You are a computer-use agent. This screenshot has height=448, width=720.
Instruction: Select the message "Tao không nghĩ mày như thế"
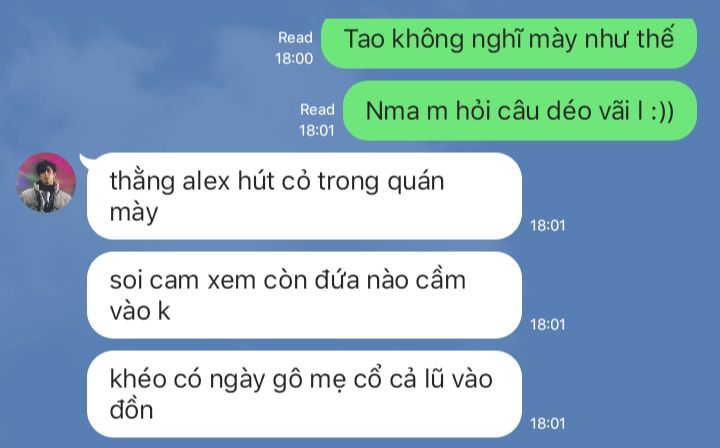pos(509,43)
